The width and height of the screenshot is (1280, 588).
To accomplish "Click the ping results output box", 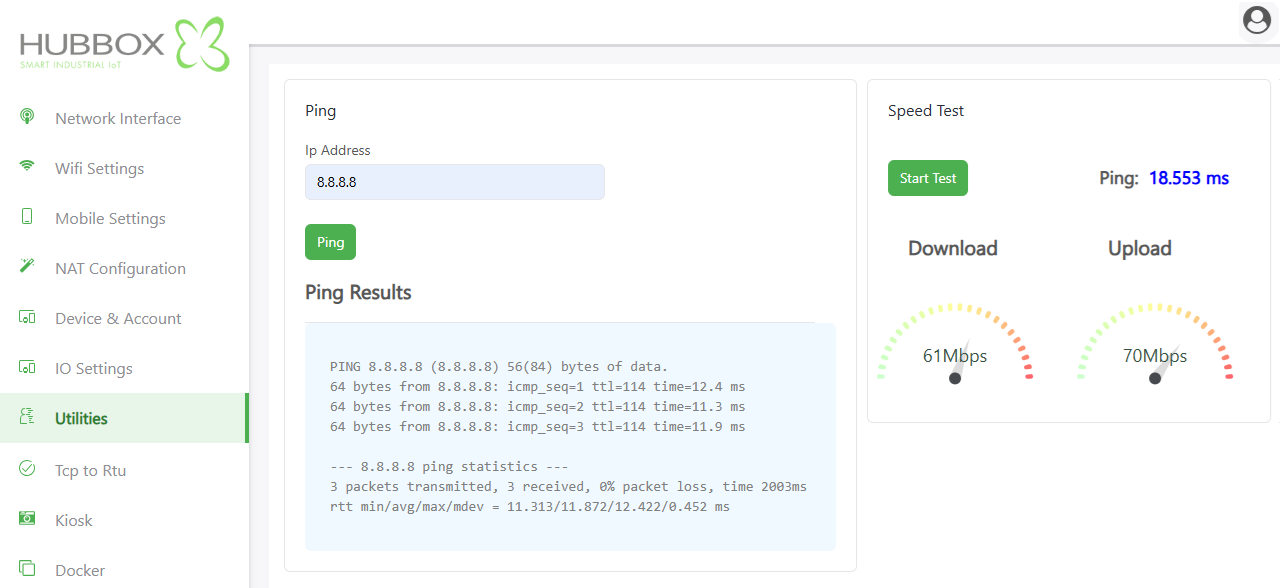I will (569, 437).
